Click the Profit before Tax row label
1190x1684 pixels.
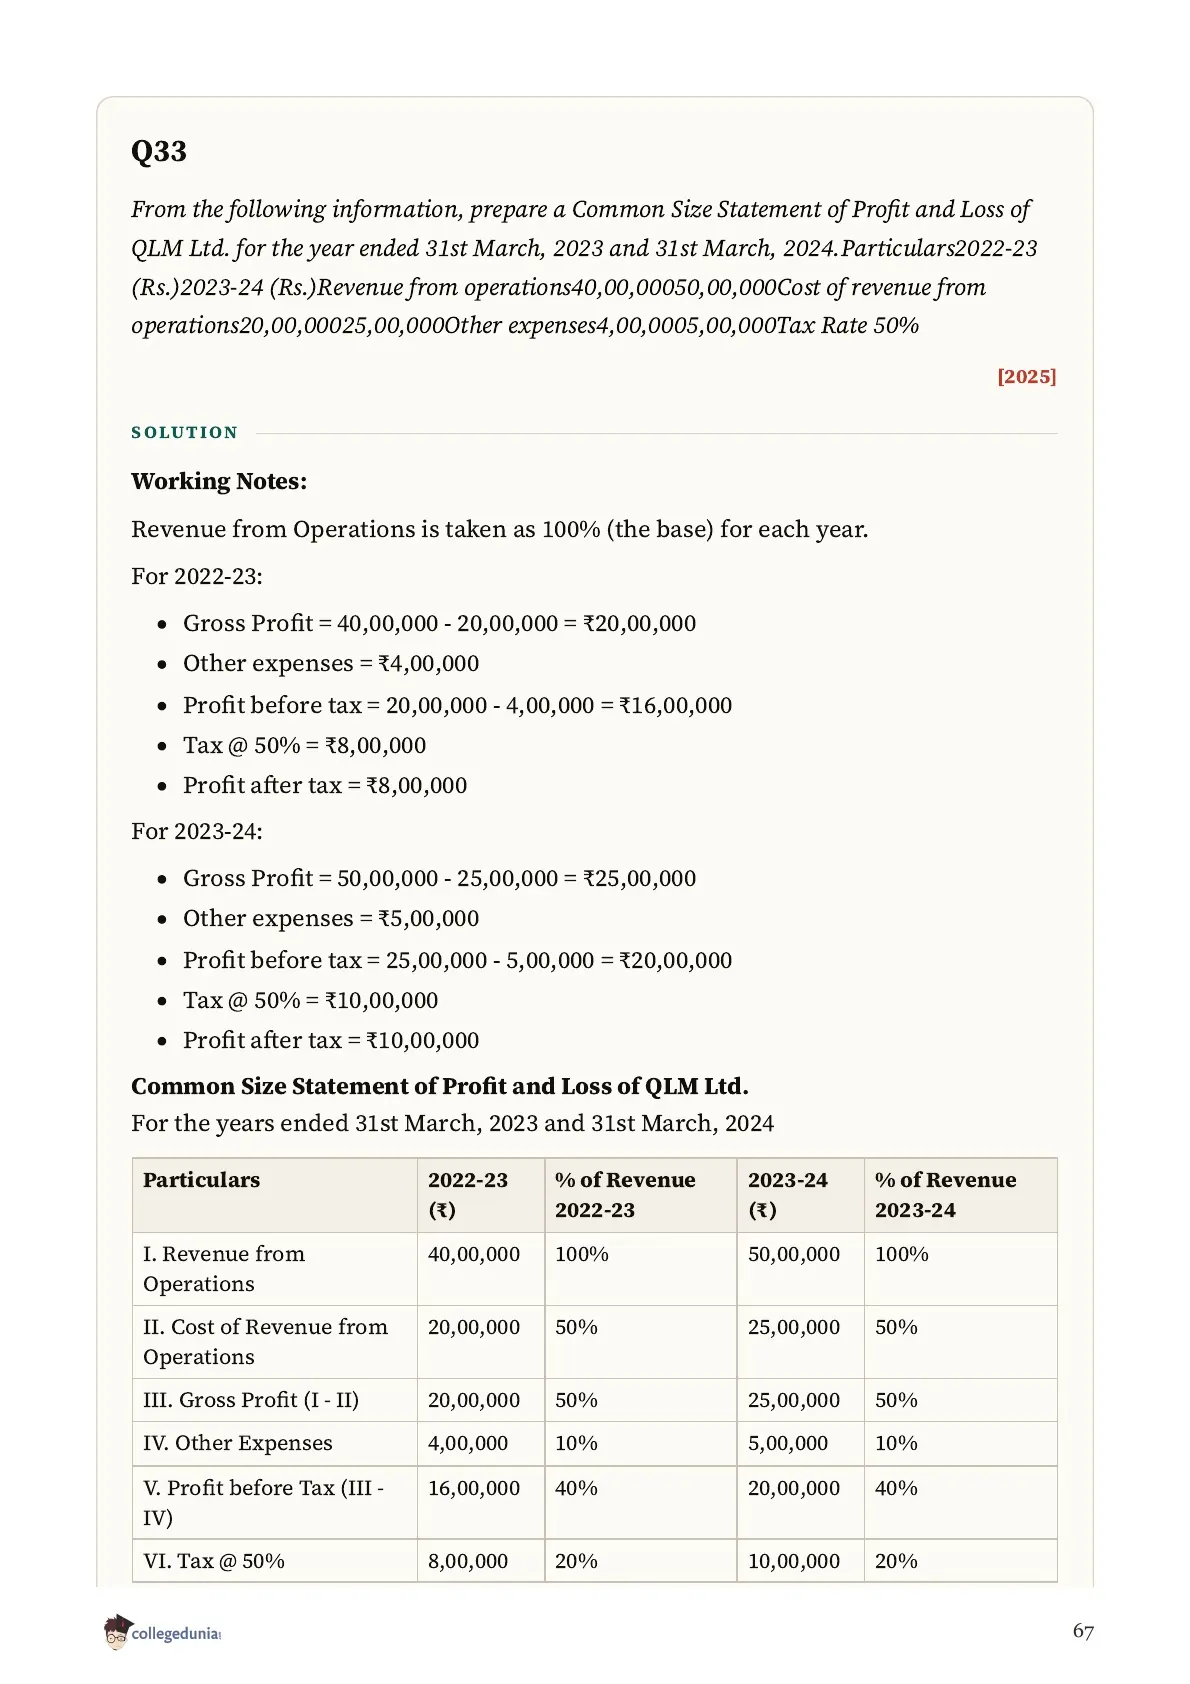point(264,1502)
